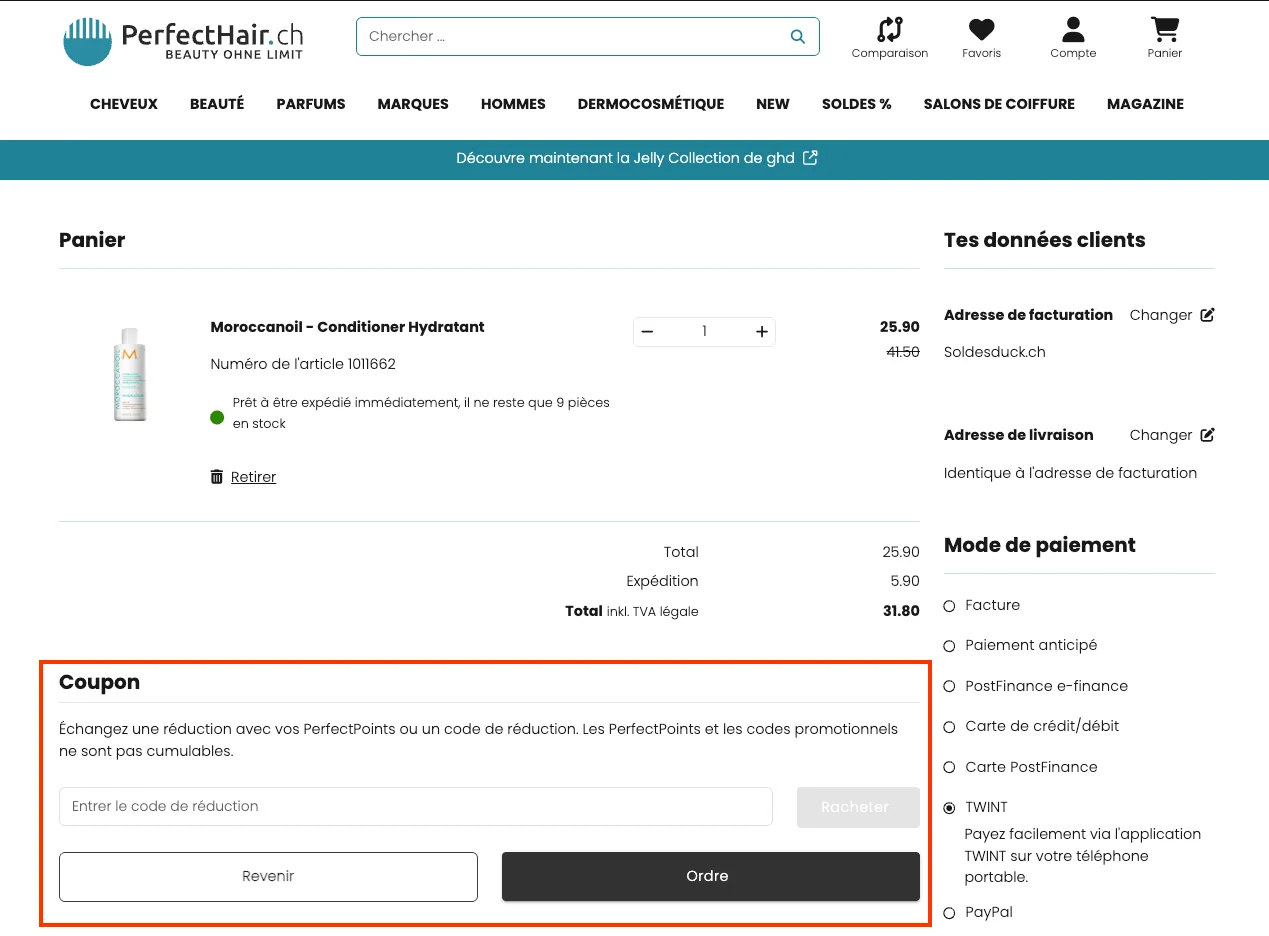Viewport: 1269px width, 936px height.
Task: Click edit icon beside delivery address Changer
Action: click(1207, 435)
